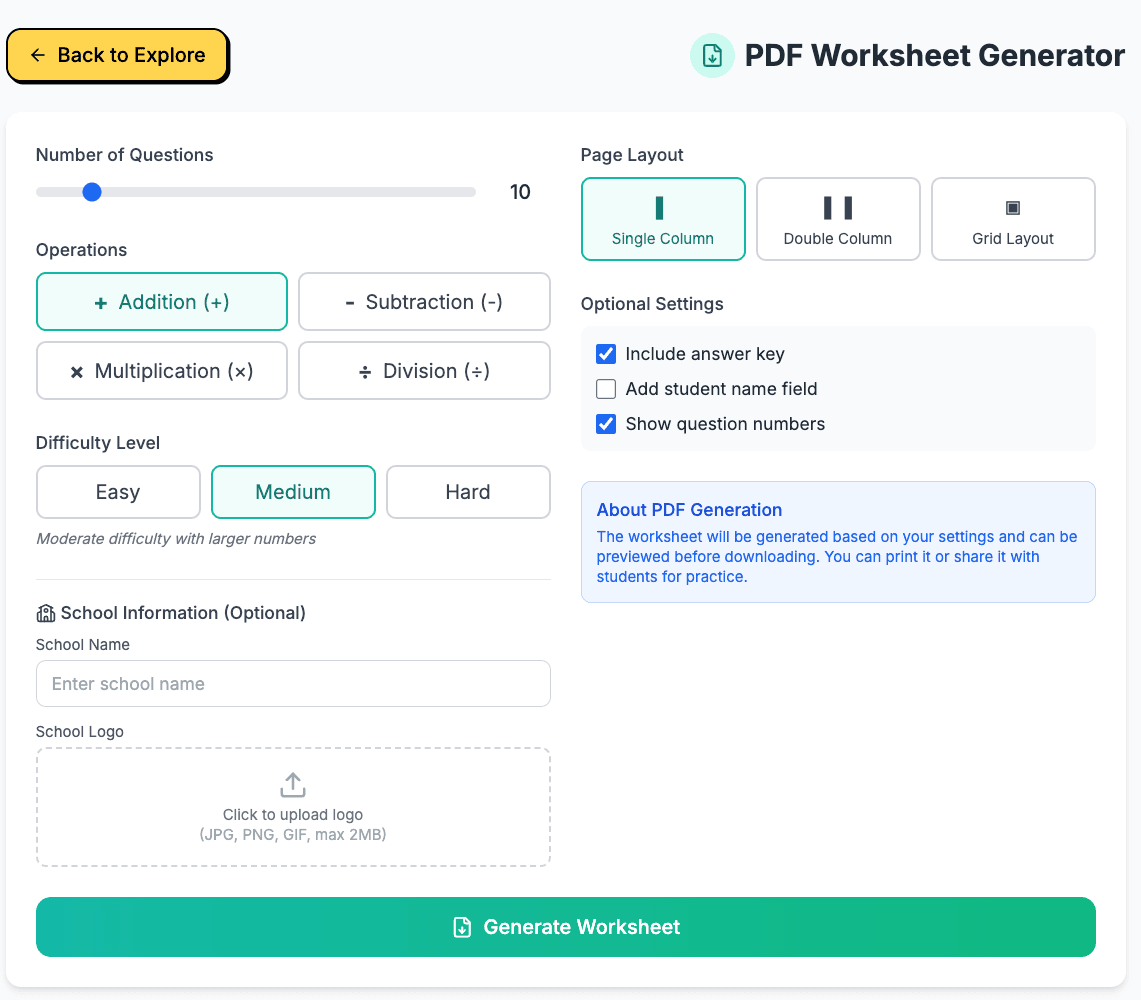The image size is (1141, 1000).
Task: Click Generate Worksheet button
Action: click(x=565, y=926)
